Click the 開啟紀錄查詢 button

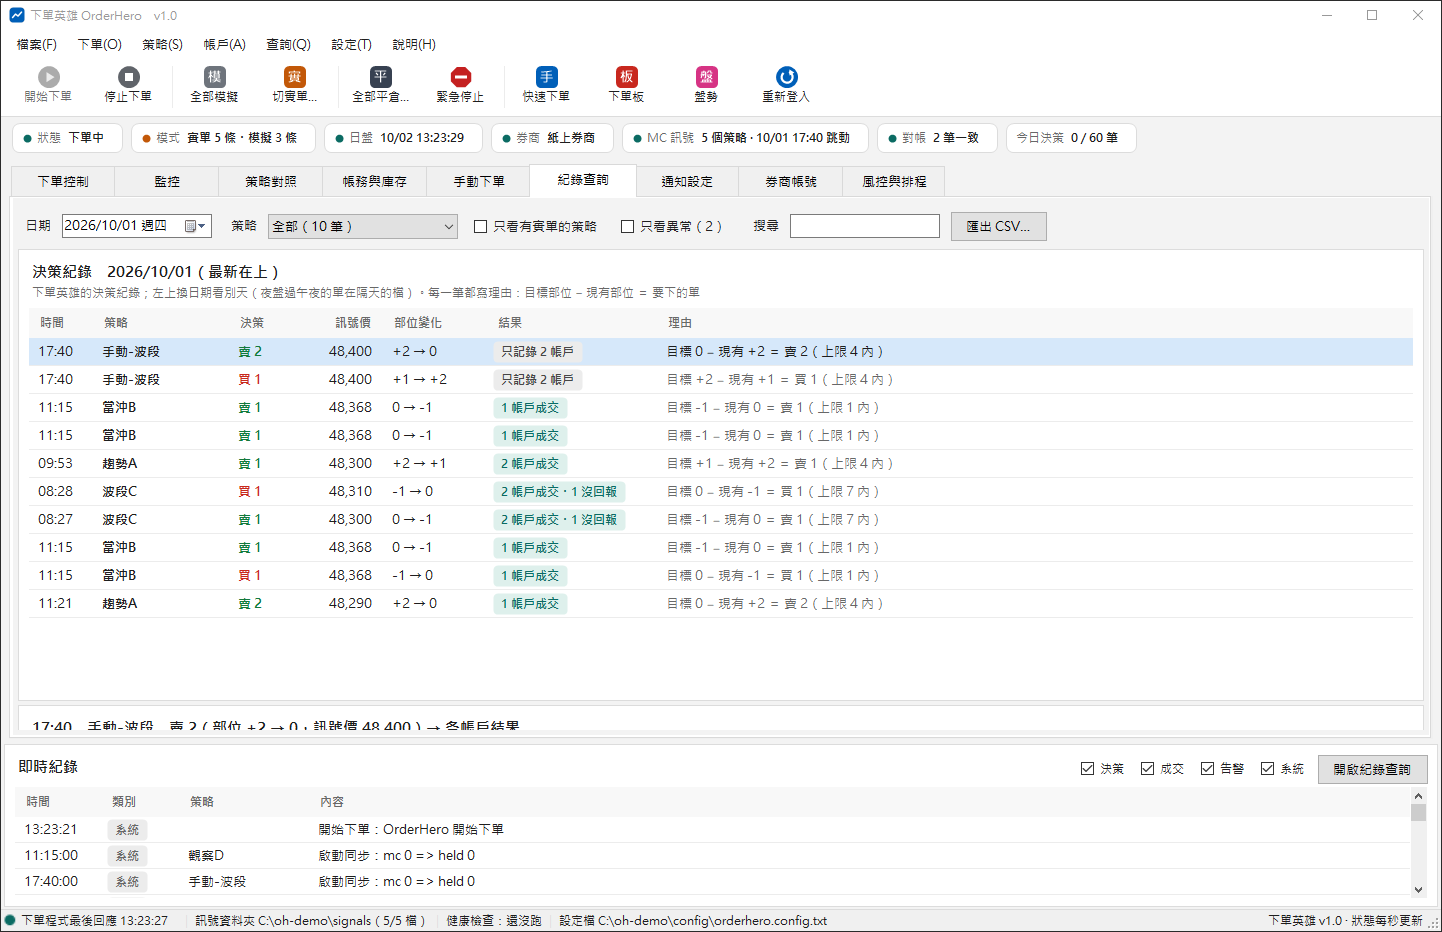(x=1372, y=769)
